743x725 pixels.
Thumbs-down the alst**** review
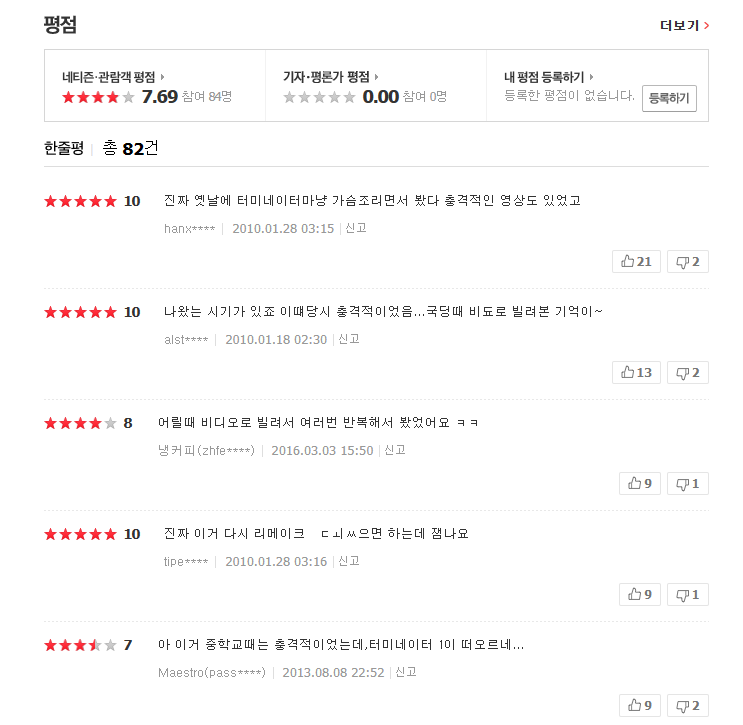tap(688, 372)
